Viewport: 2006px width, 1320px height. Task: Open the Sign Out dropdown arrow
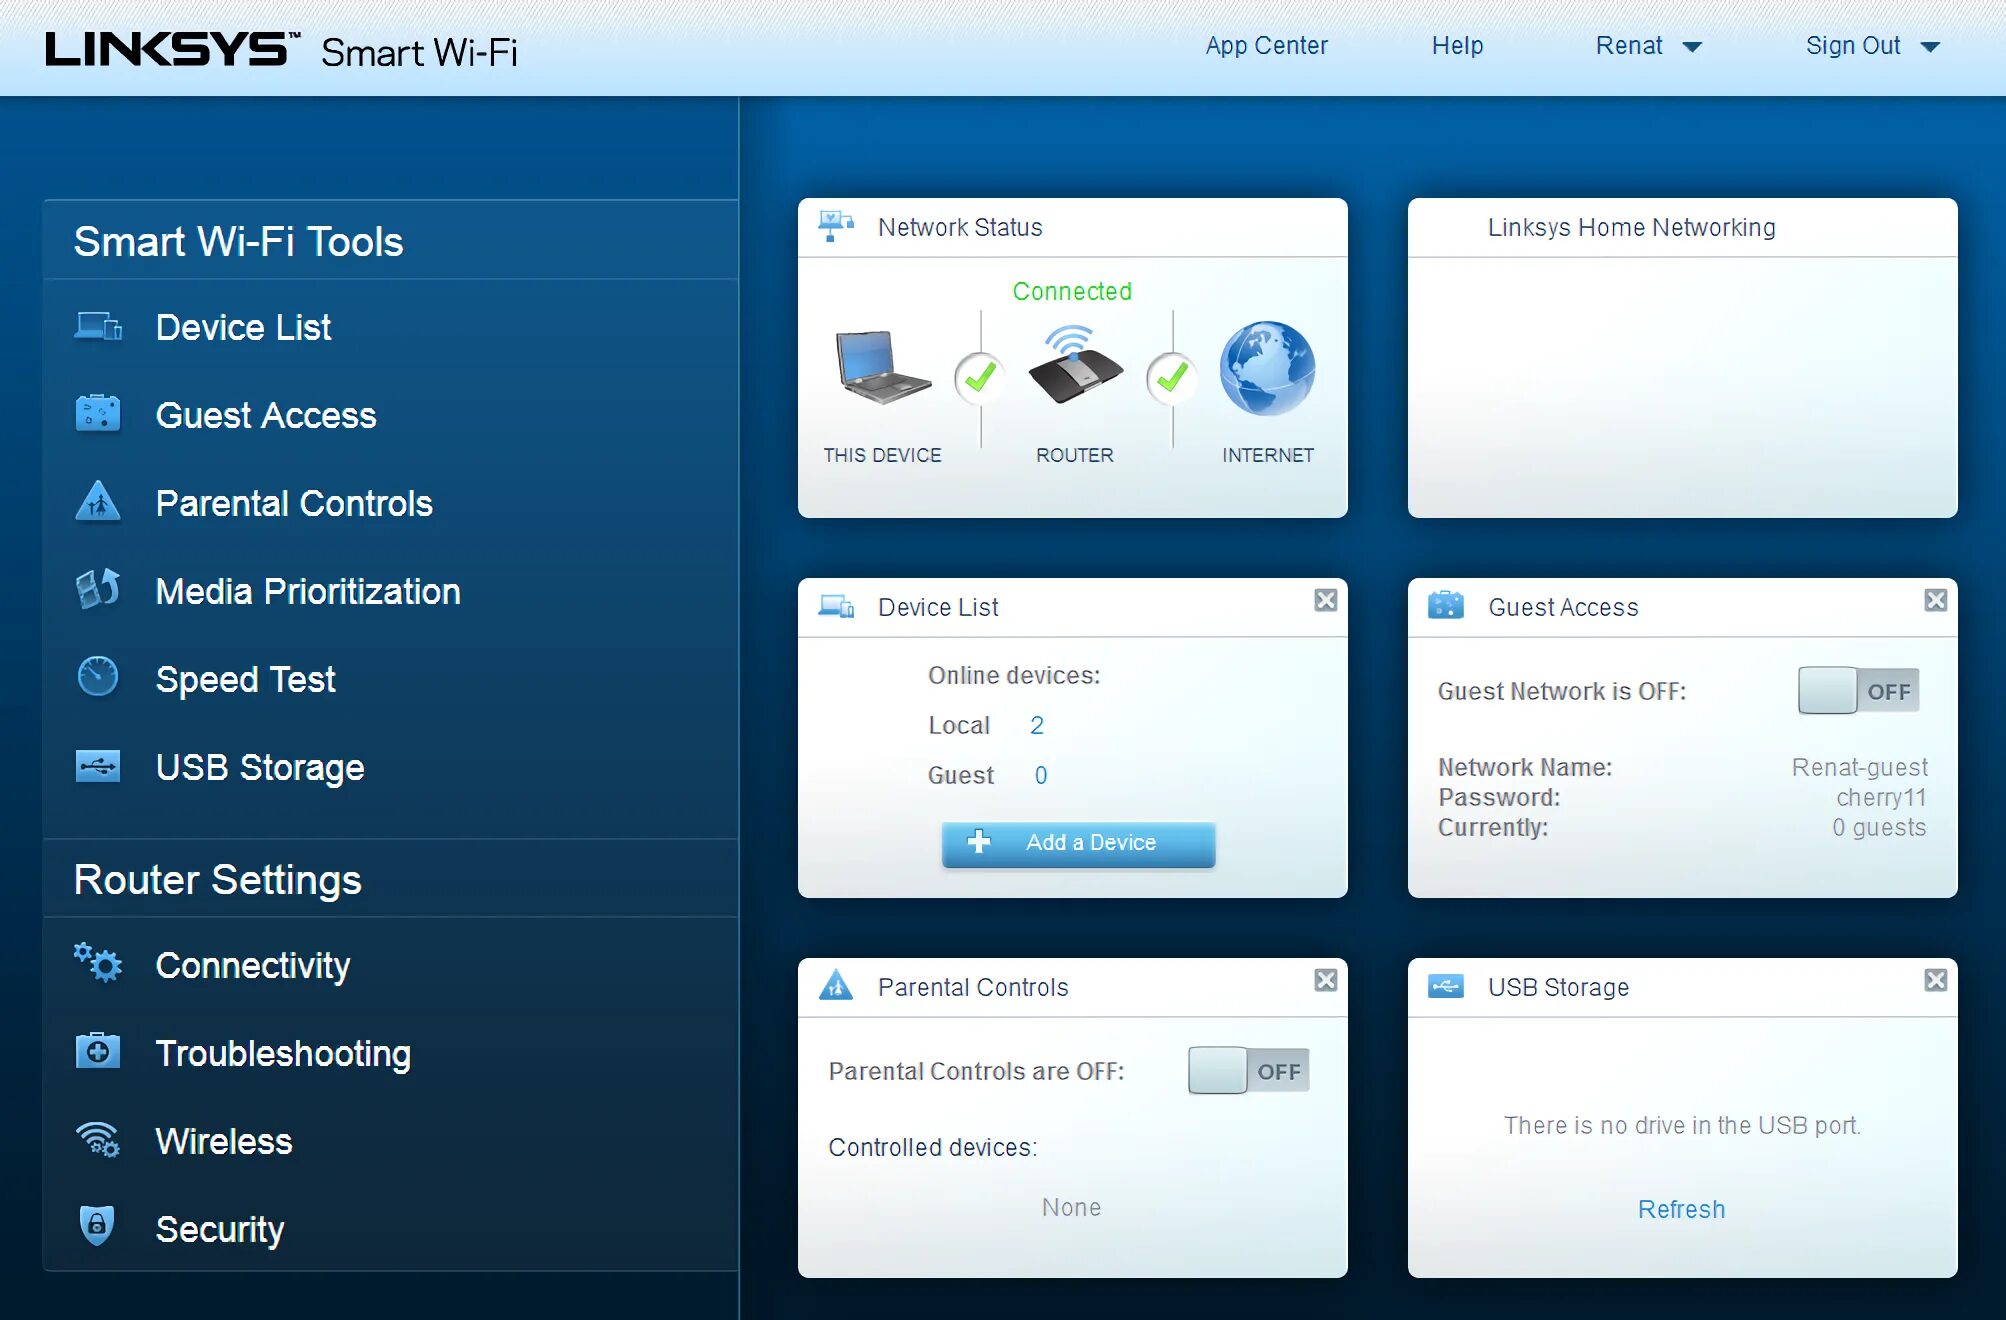pyautogui.click(x=1930, y=47)
